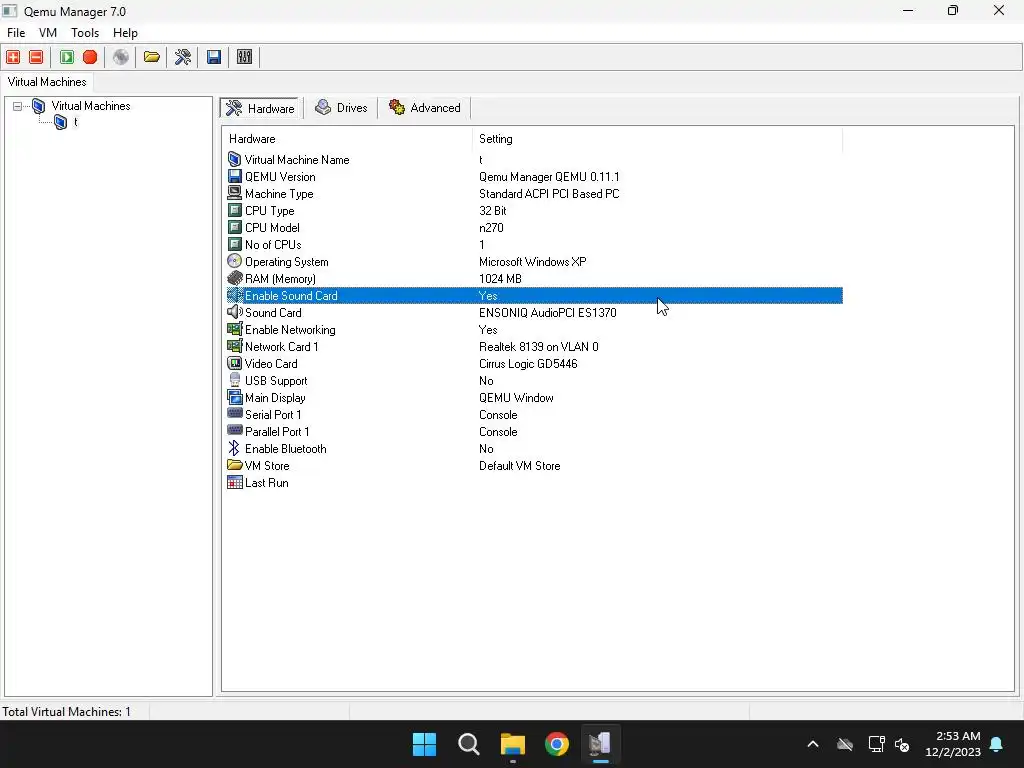Click the Serial Port 1 connector icon
The image size is (1024, 768).
point(234,413)
